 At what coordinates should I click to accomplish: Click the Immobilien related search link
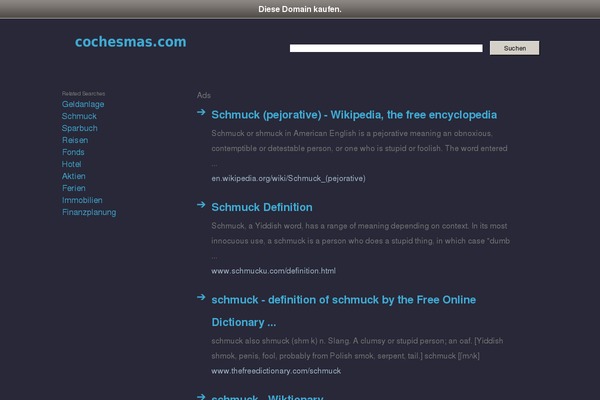[82, 200]
